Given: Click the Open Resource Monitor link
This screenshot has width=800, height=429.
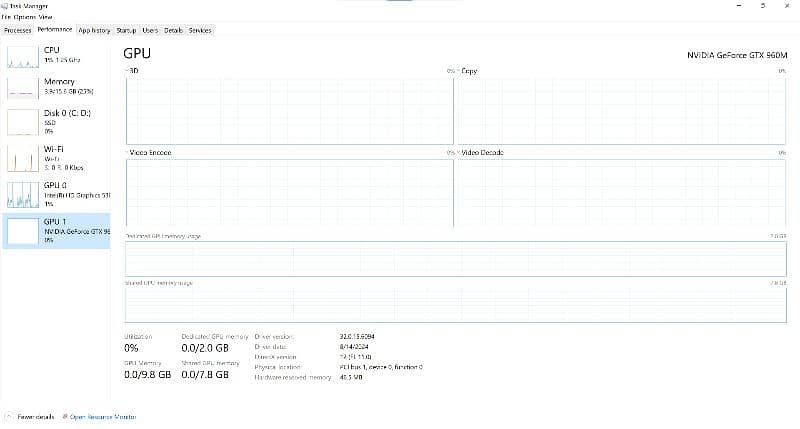Looking at the screenshot, I should [x=102, y=416].
